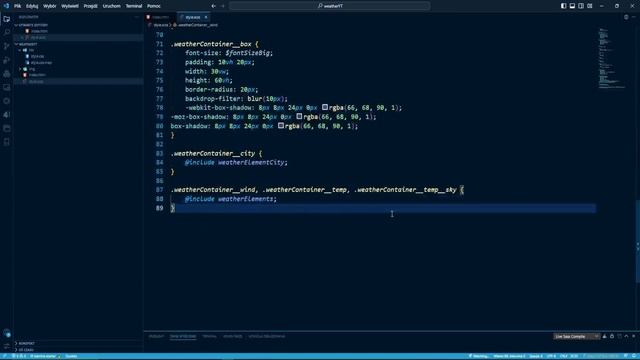Open Customize Layout icon in the title bar

point(590,6)
